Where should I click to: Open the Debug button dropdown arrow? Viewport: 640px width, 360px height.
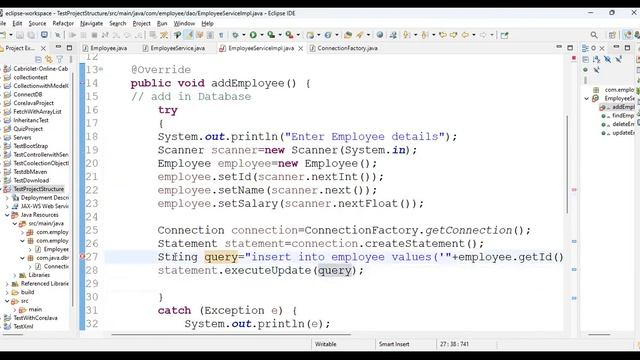coord(244,35)
